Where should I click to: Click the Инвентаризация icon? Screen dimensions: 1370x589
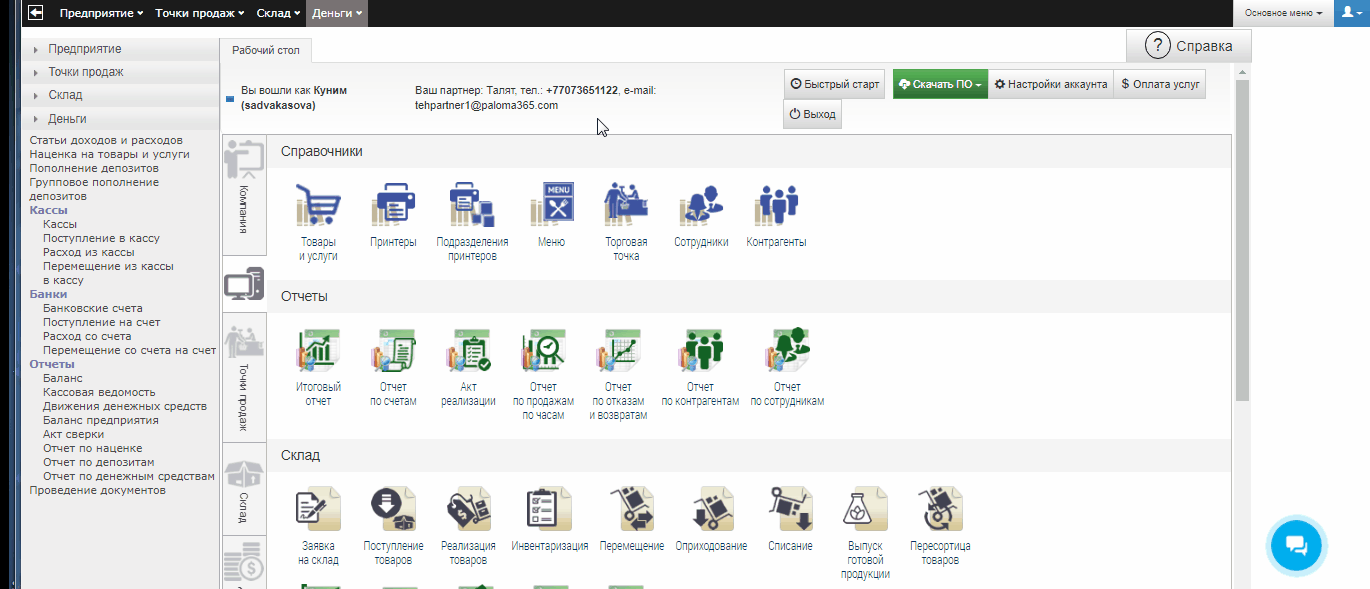549,510
